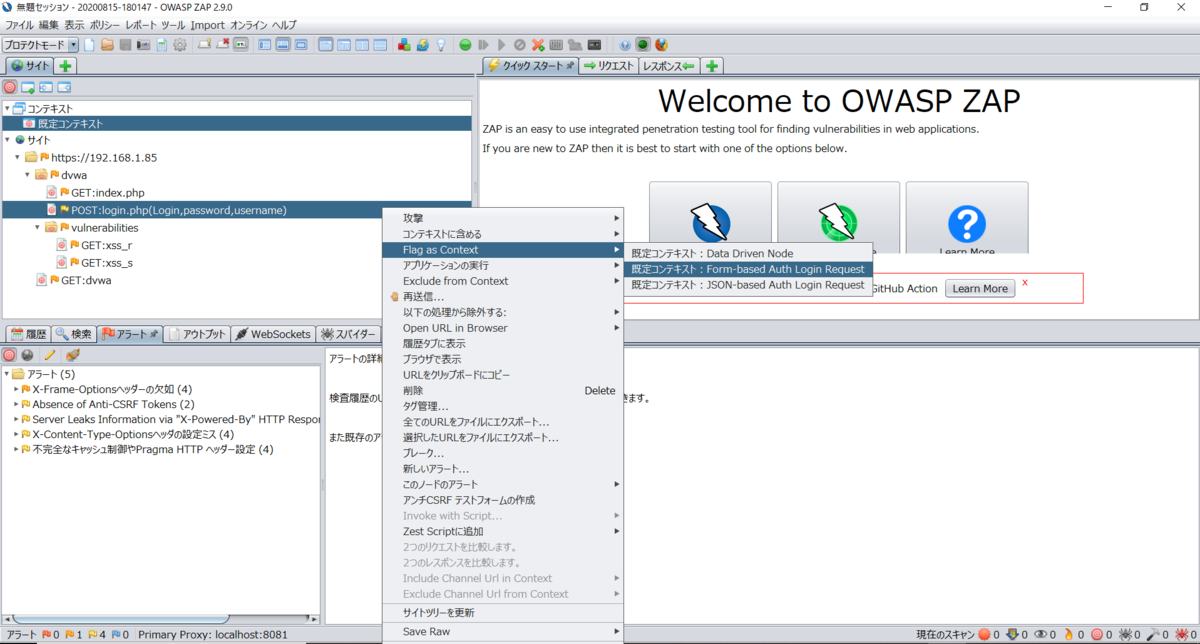The height and width of the screenshot is (644, 1200).
Task: Switch to the リクエスト tab
Action: 609,66
